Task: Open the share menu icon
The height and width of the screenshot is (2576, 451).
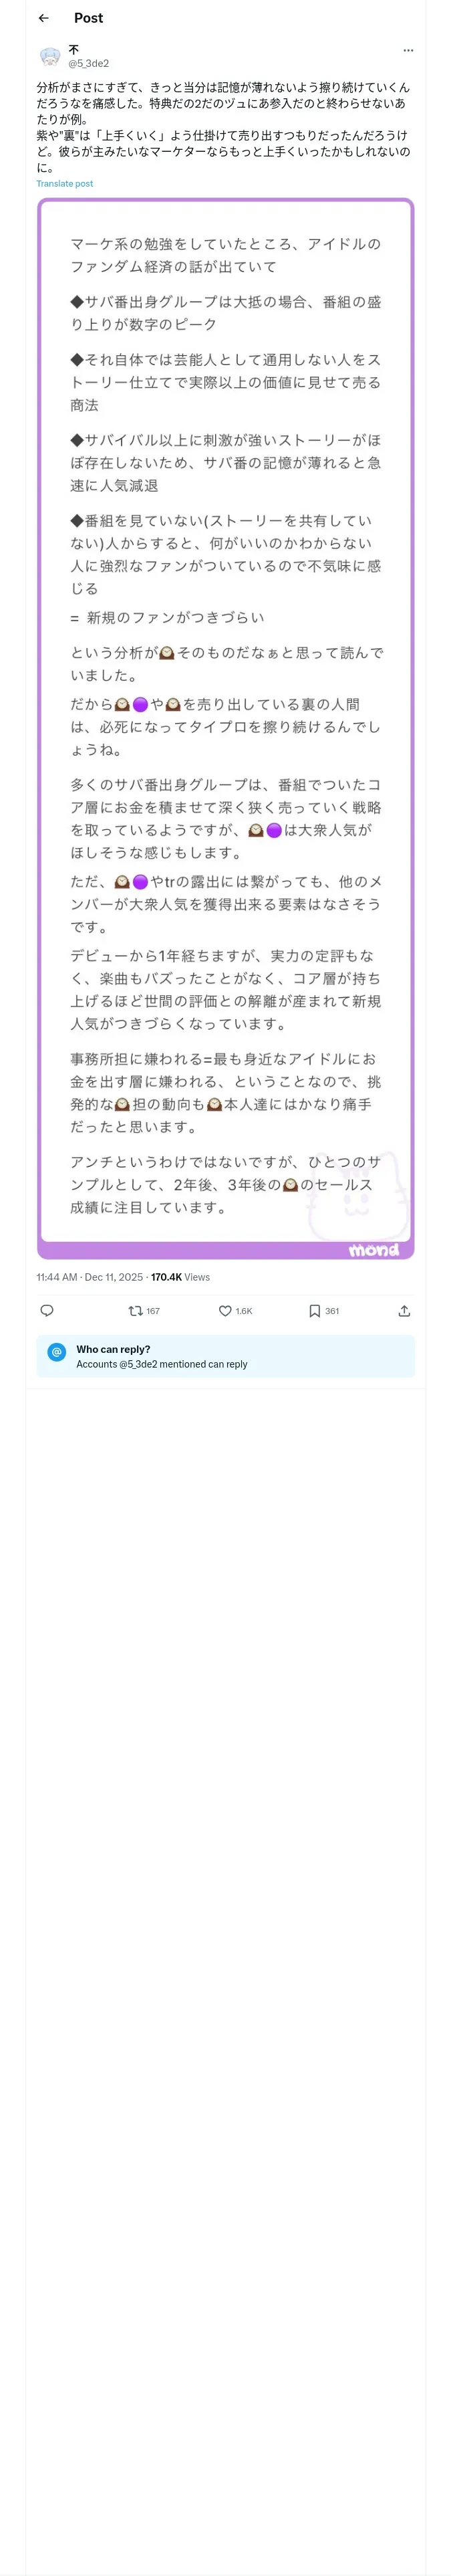Action: [x=404, y=1310]
